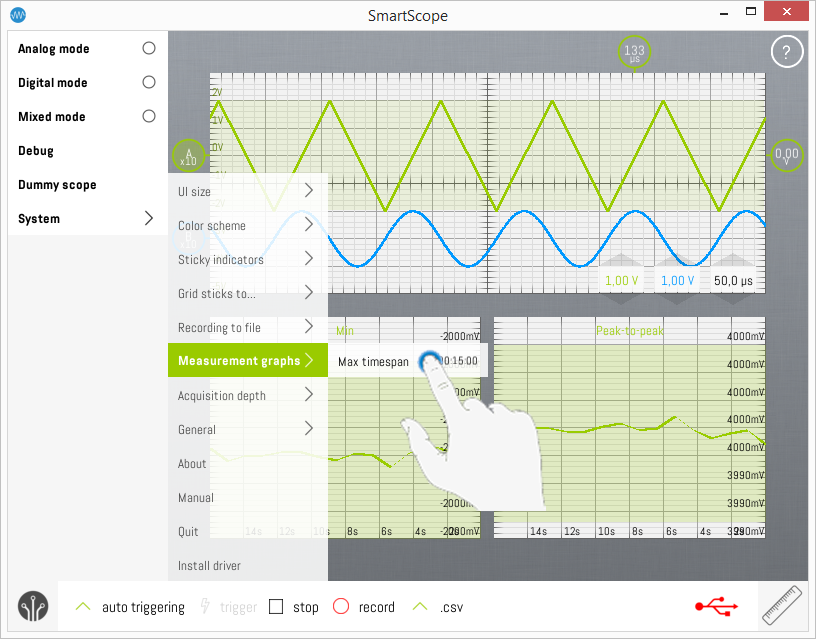Open the About menu entry
The width and height of the screenshot is (818, 640).
click(192, 463)
